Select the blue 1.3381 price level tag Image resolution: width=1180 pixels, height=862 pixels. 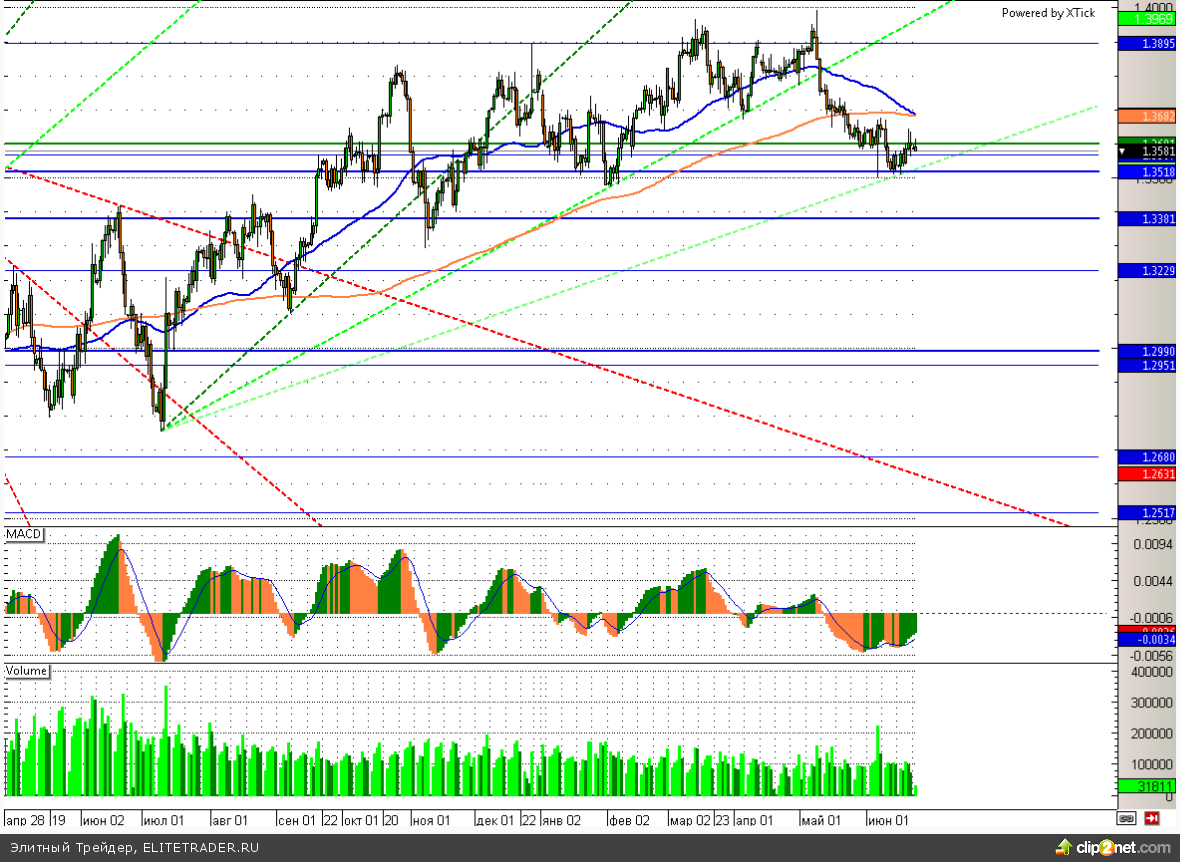[x=1147, y=219]
